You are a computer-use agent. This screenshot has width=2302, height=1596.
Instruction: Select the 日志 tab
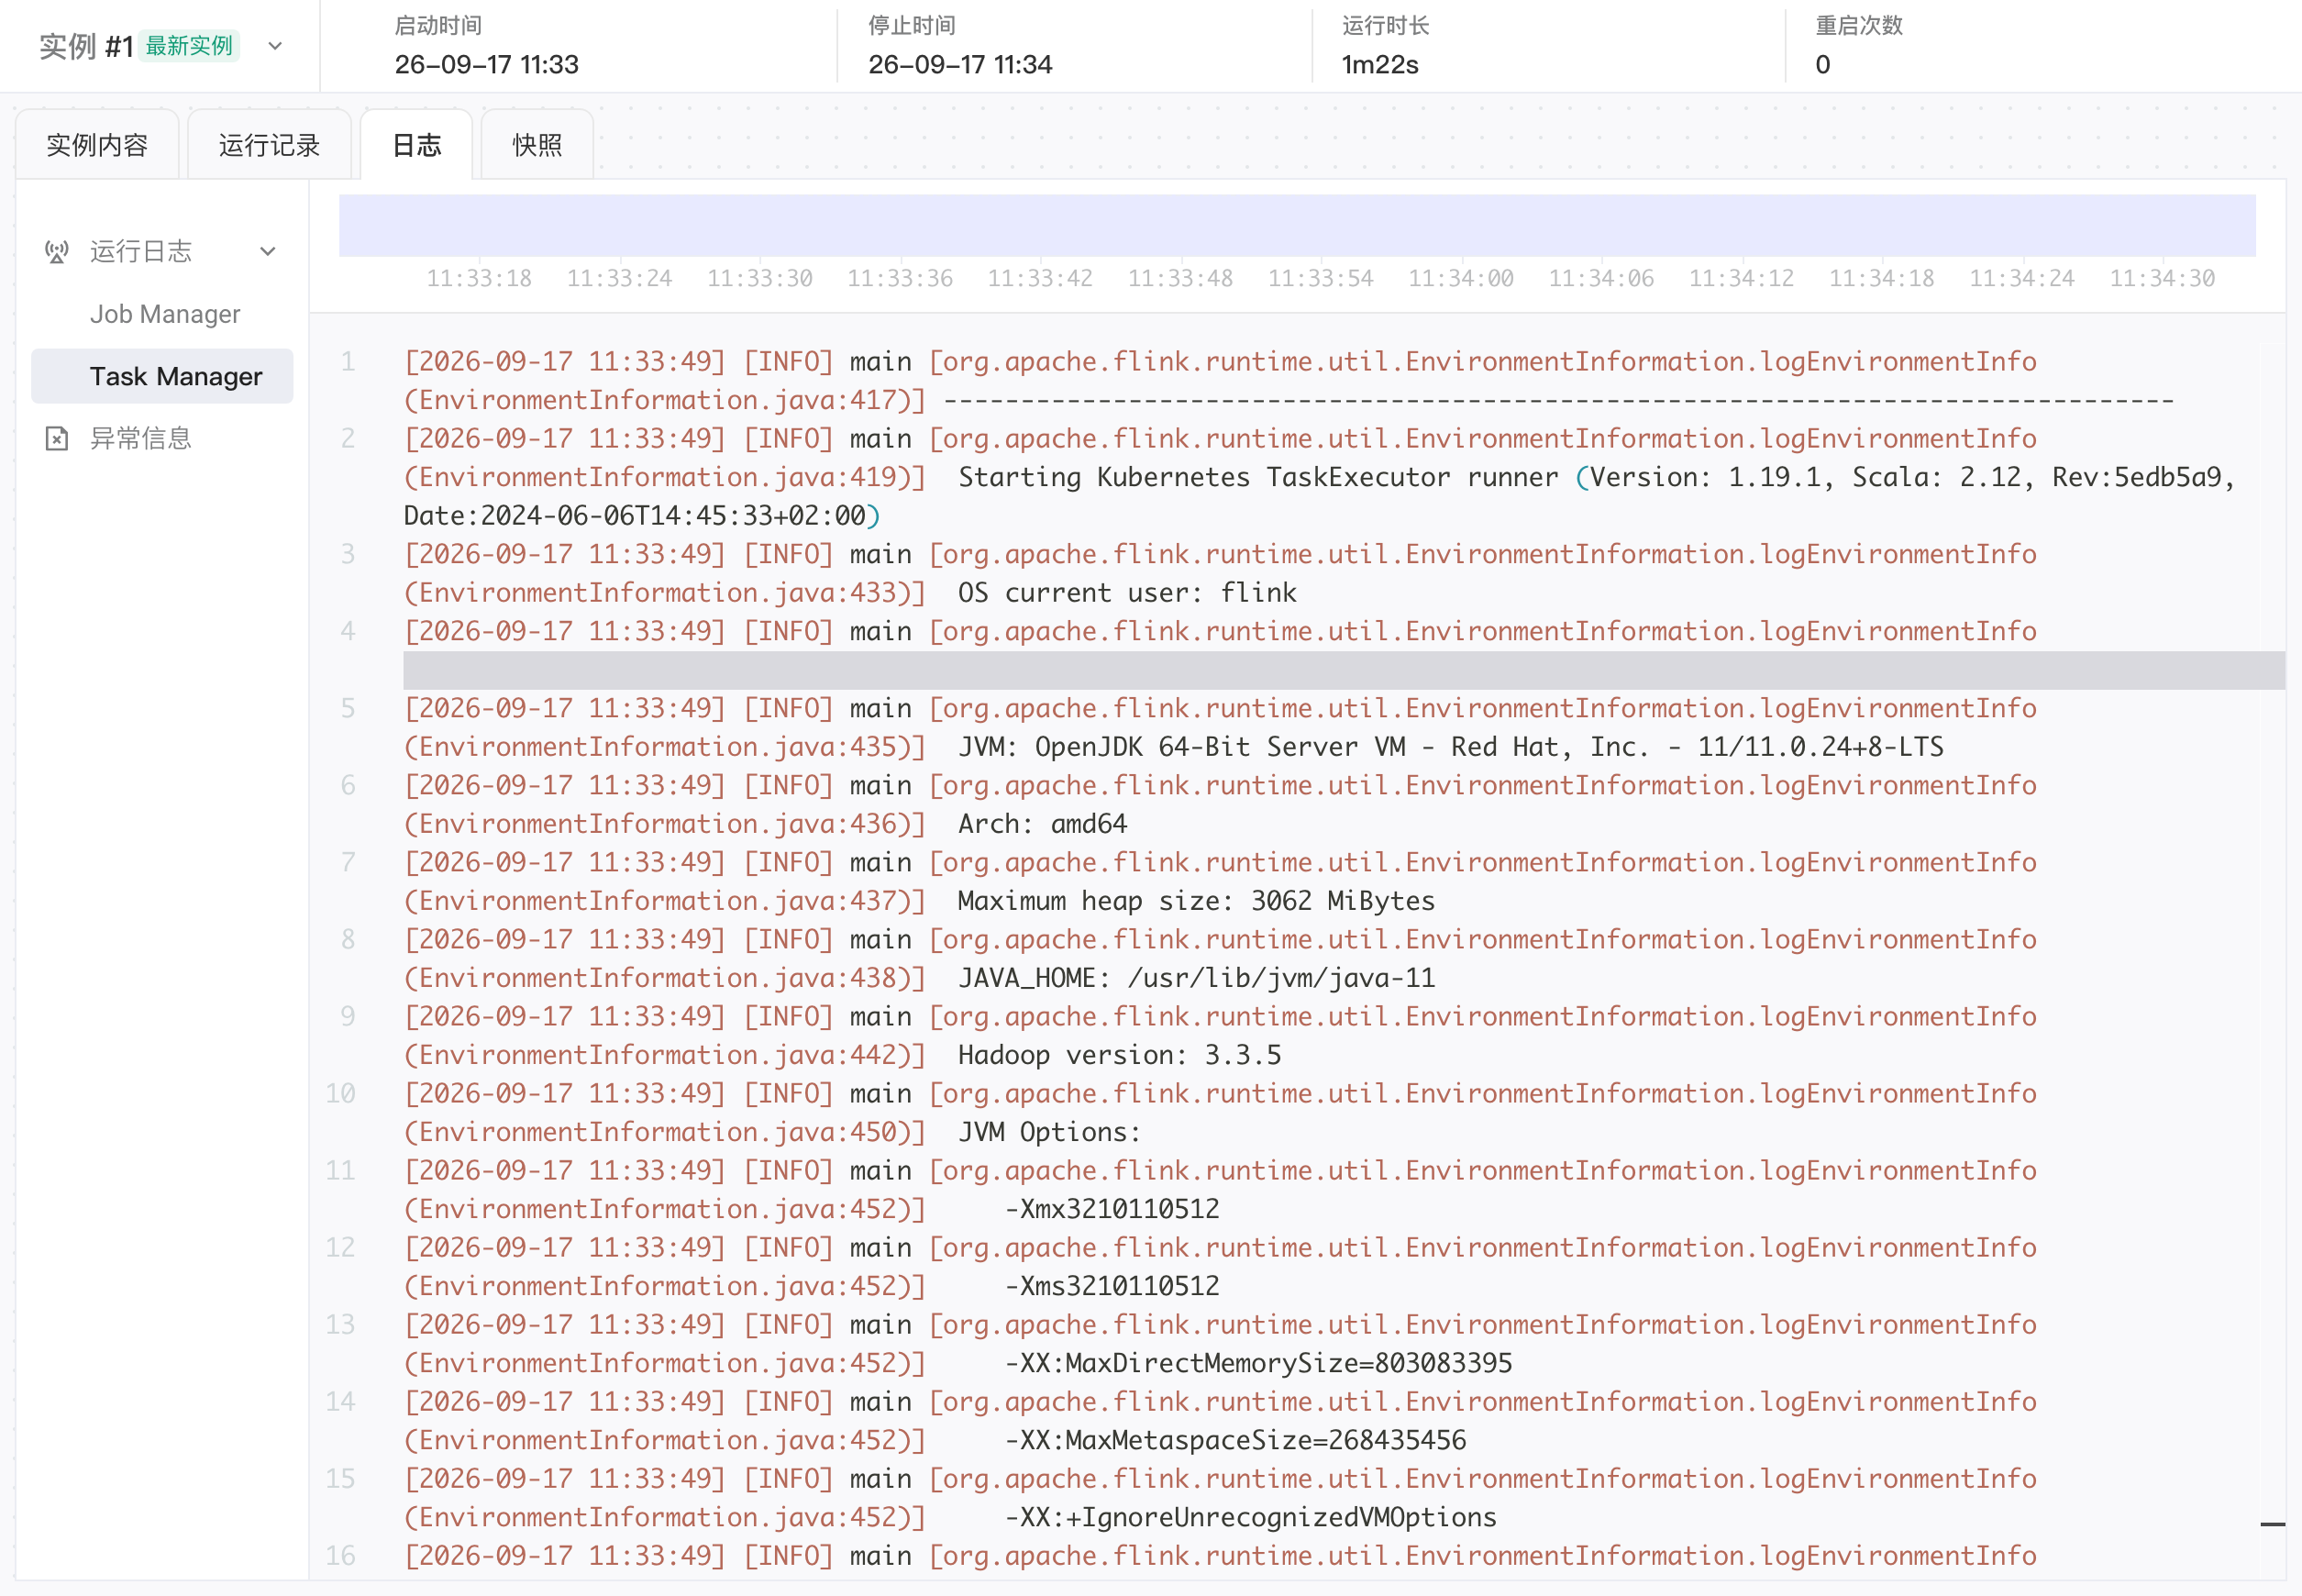click(x=416, y=145)
